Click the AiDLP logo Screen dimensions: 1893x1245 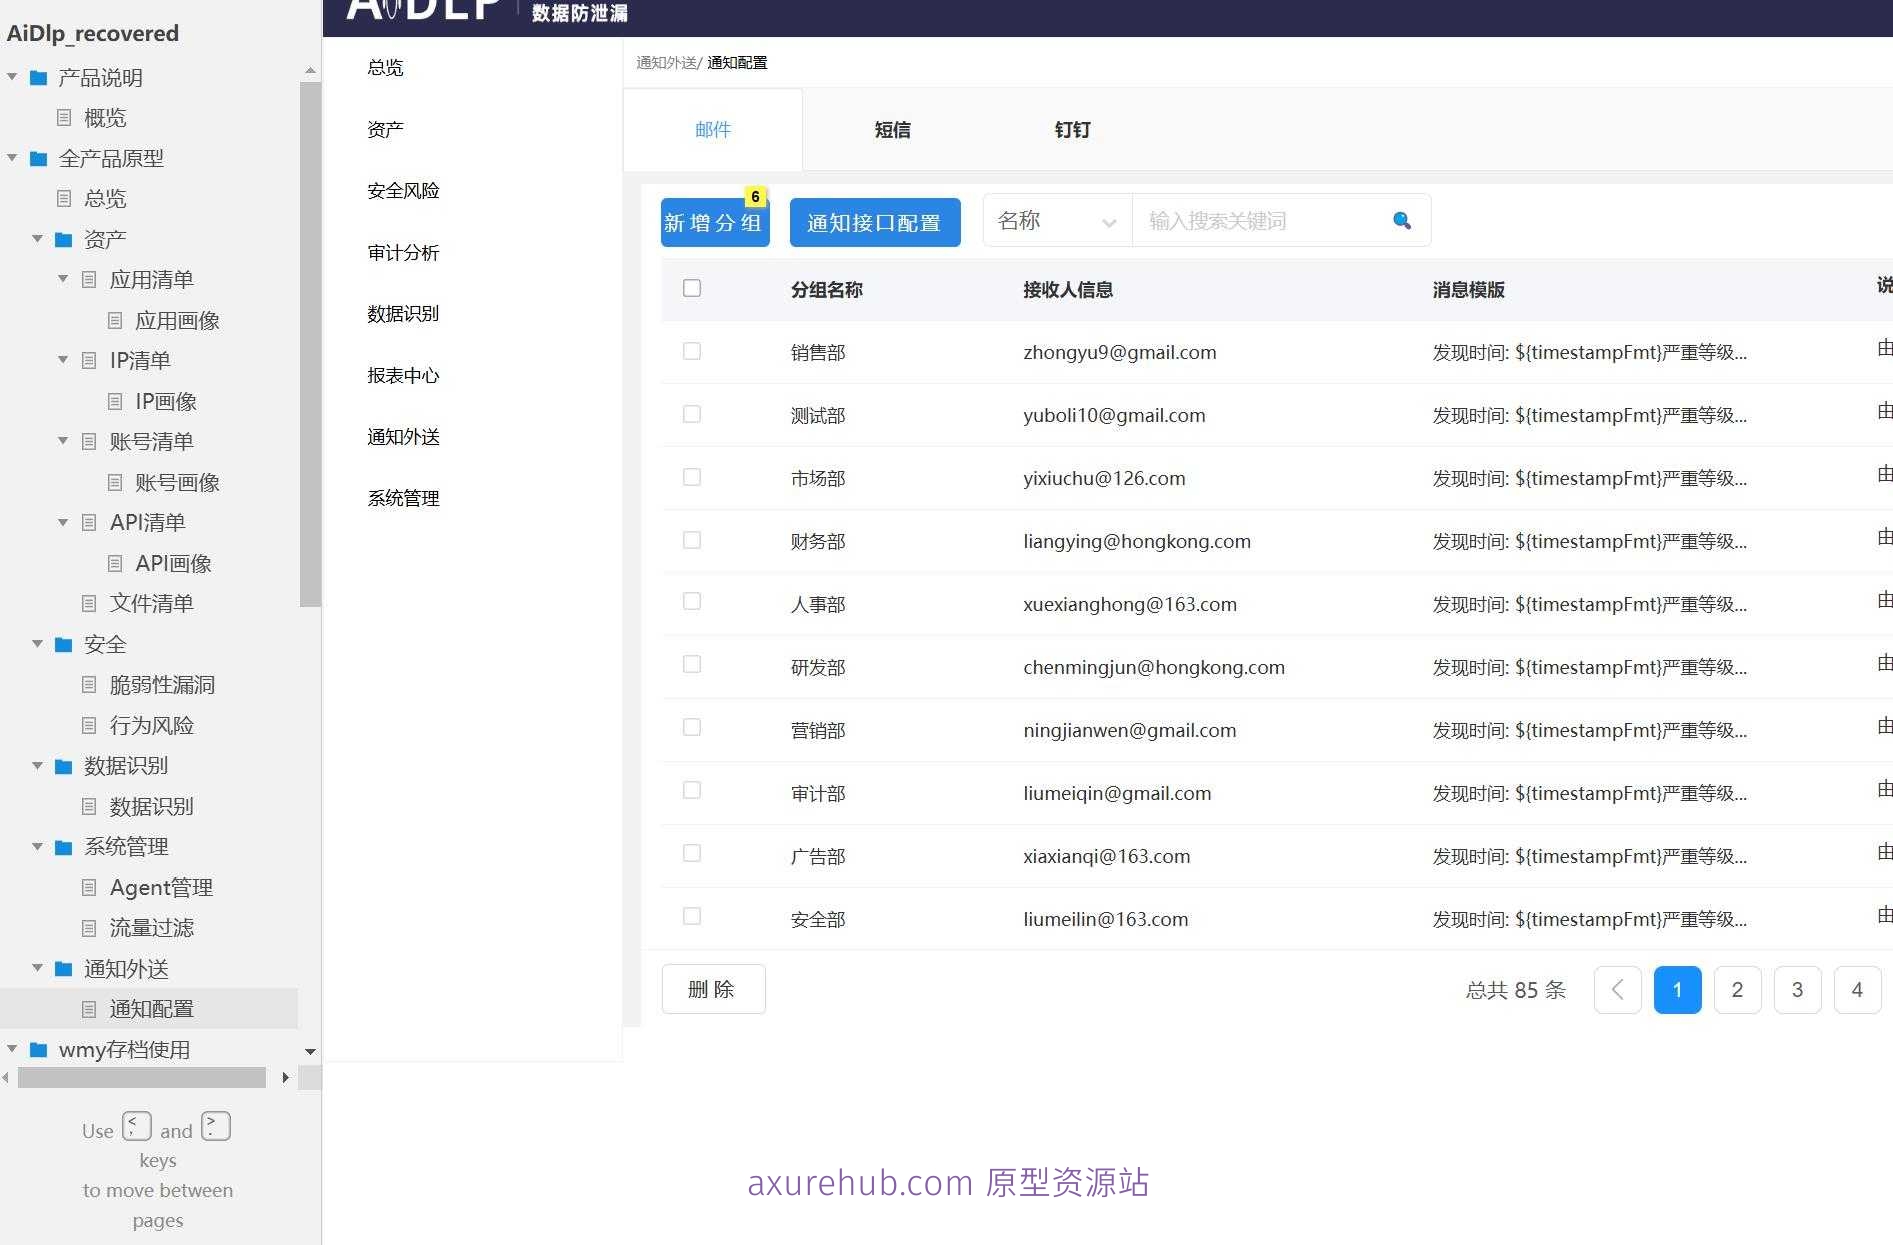(x=423, y=12)
